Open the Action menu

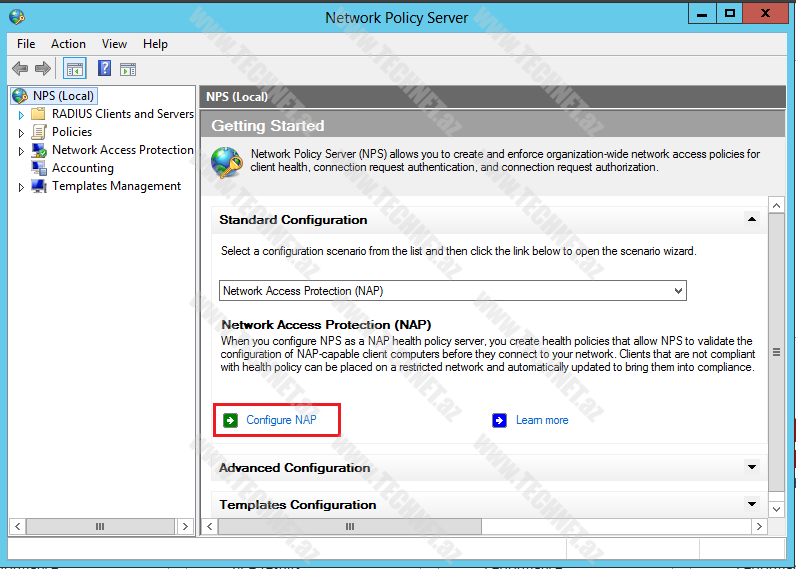pyautogui.click(x=68, y=44)
